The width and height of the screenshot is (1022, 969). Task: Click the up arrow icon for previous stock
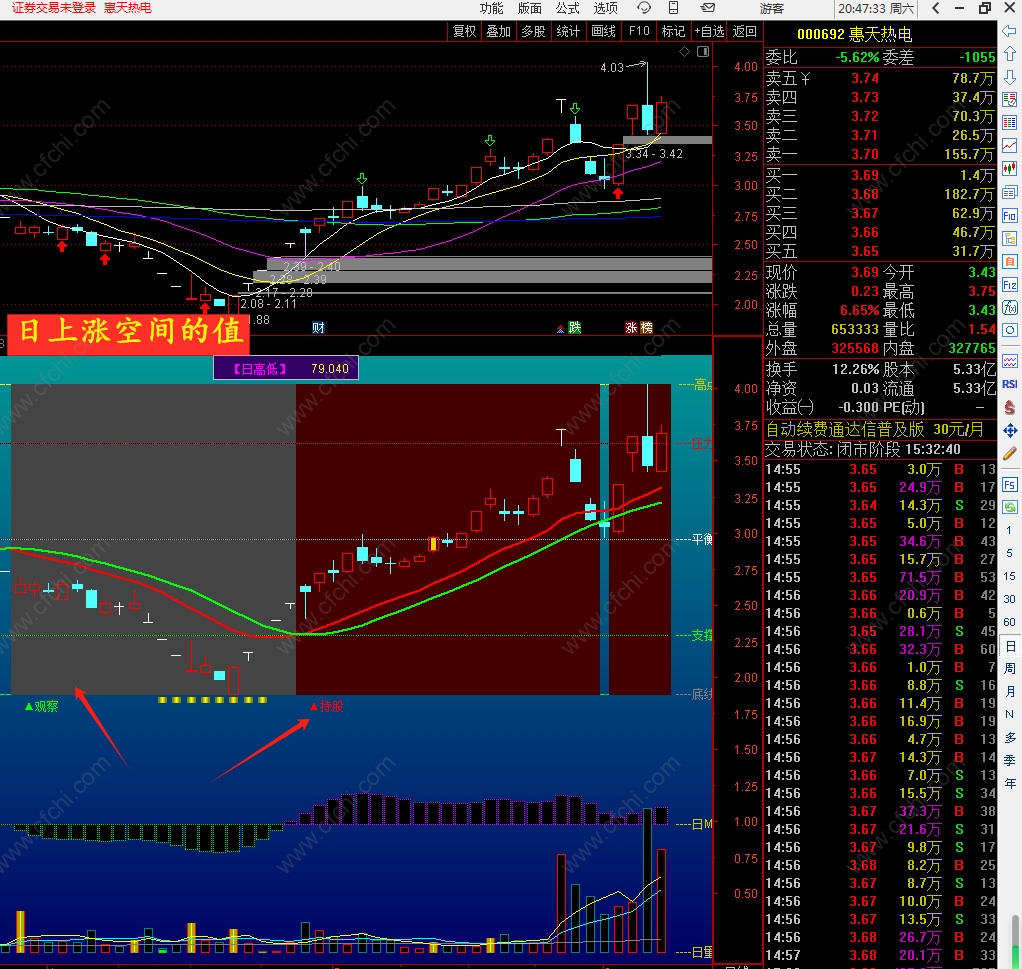coord(1010,53)
